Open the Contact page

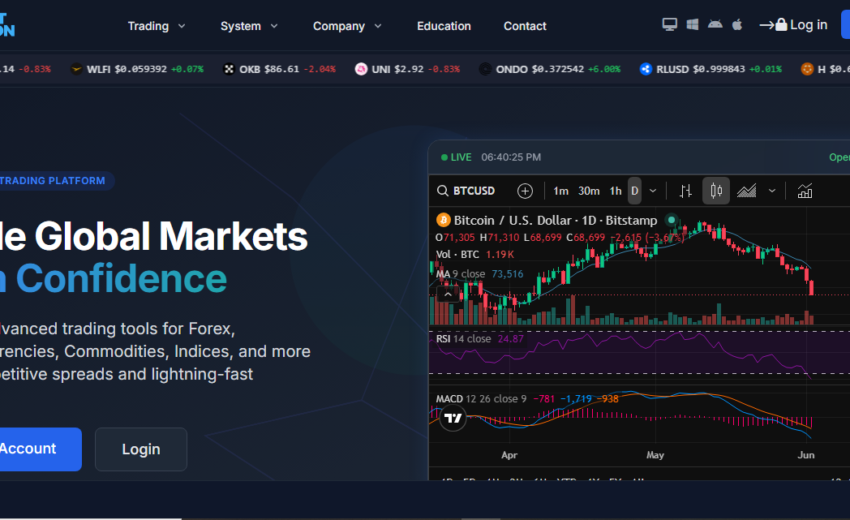(x=525, y=26)
